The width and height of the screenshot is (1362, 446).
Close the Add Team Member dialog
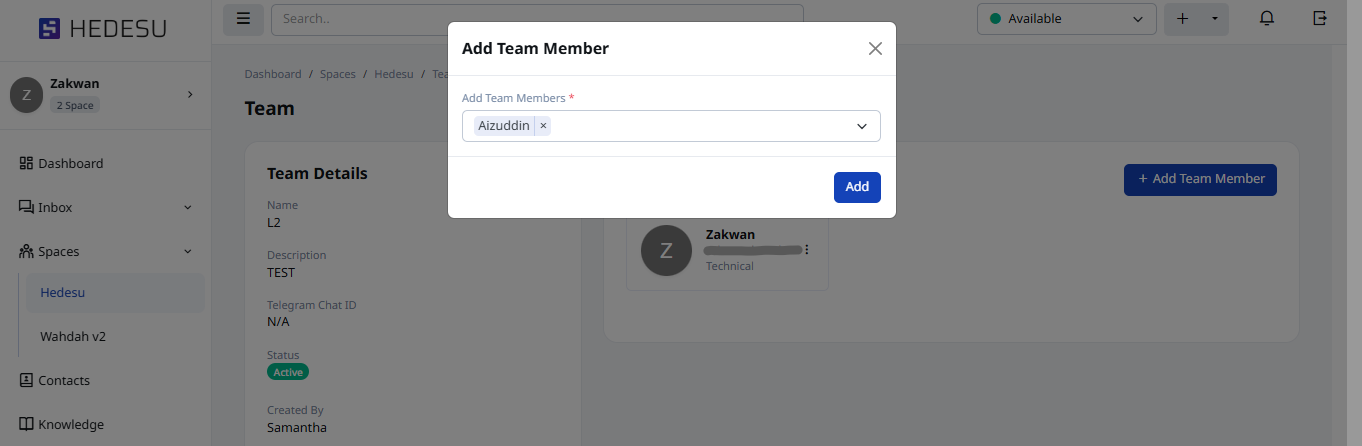(875, 48)
